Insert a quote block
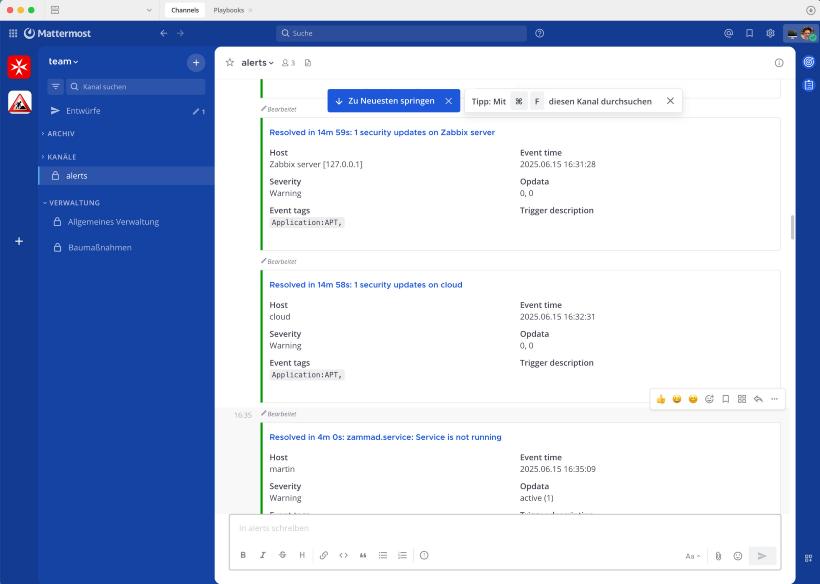The image size is (820, 584). point(363,555)
